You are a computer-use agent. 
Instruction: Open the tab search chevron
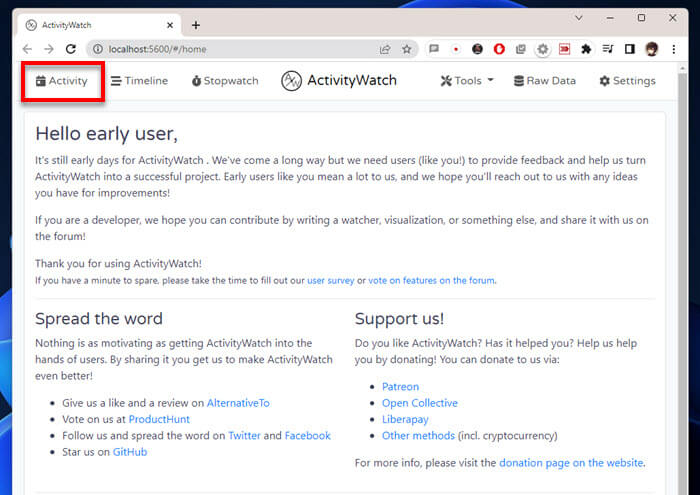579,18
